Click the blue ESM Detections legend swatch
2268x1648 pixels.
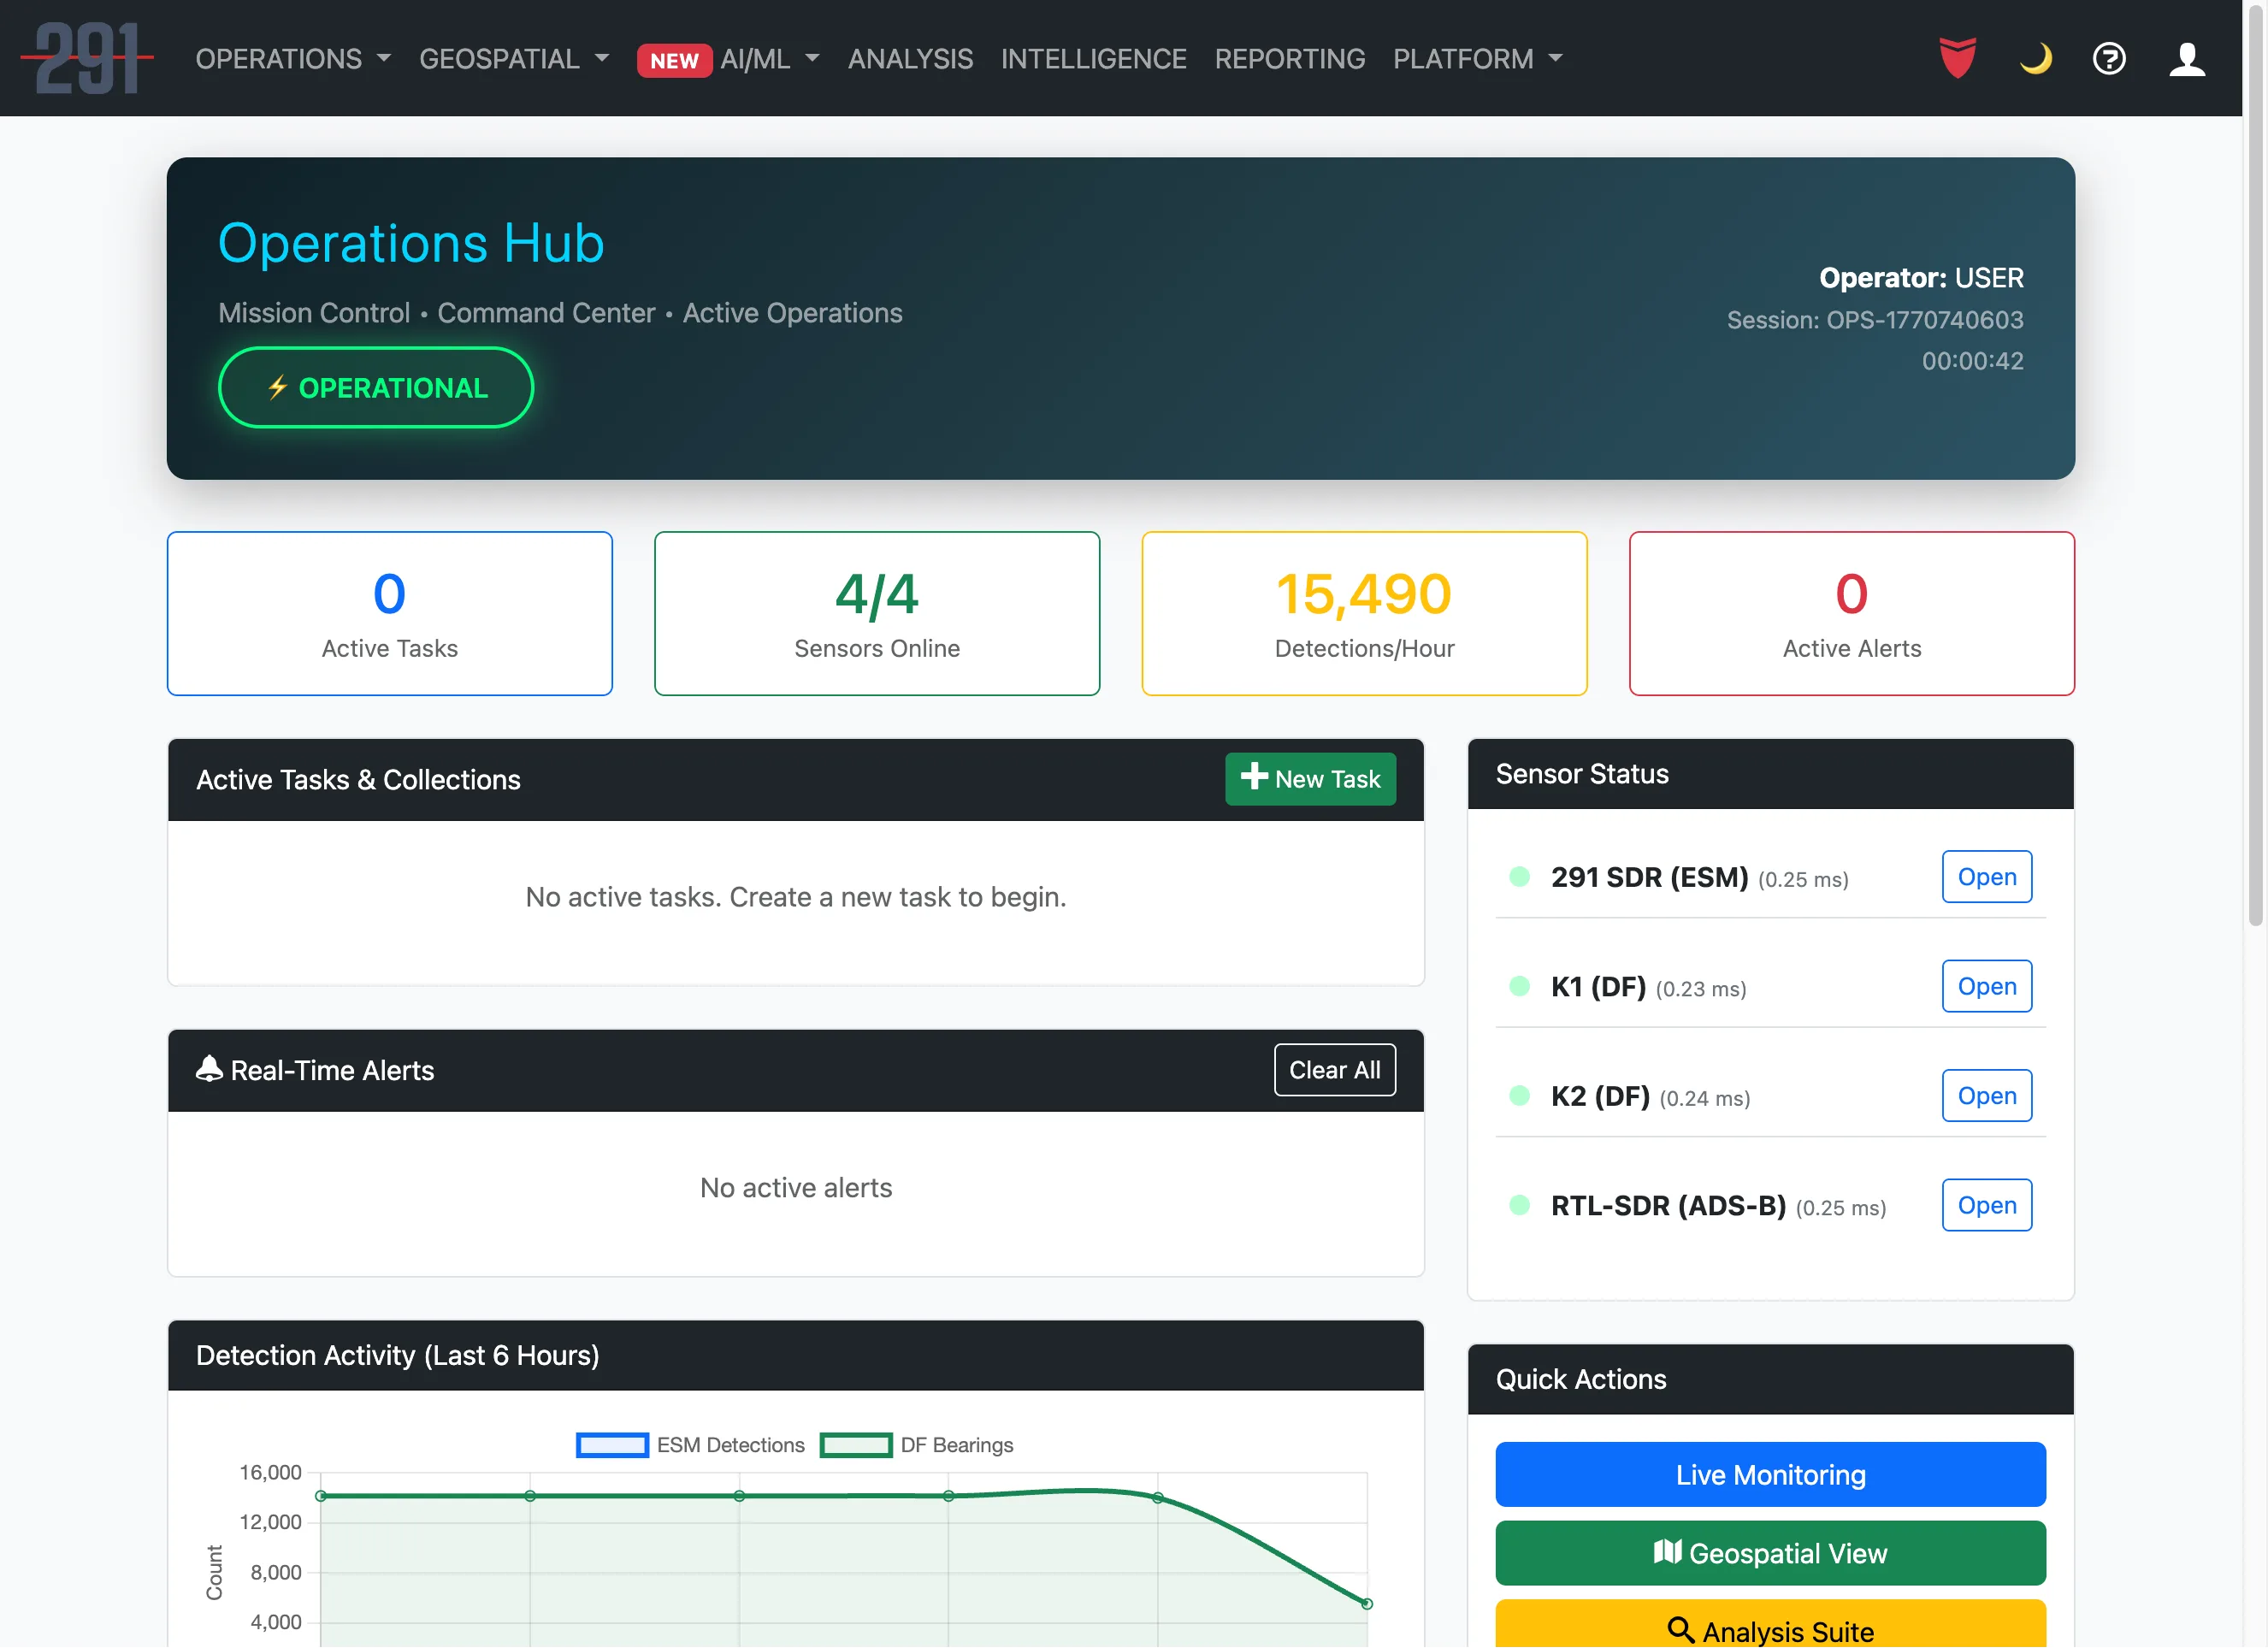[612, 1444]
